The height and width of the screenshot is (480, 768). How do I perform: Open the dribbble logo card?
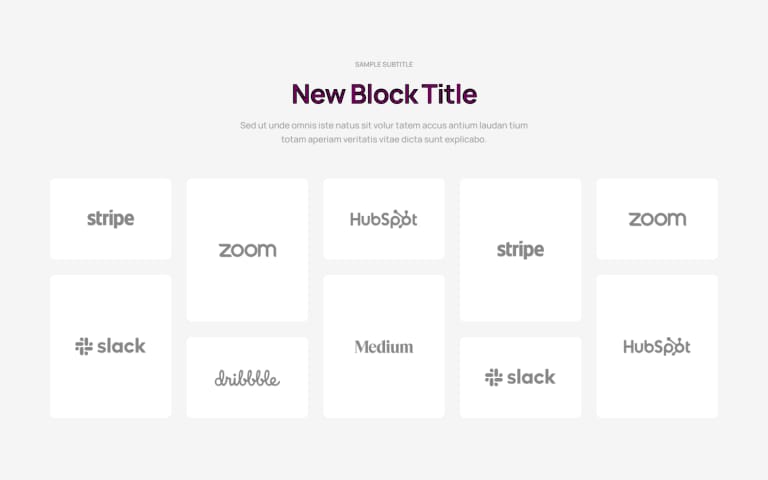[x=247, y=378]
